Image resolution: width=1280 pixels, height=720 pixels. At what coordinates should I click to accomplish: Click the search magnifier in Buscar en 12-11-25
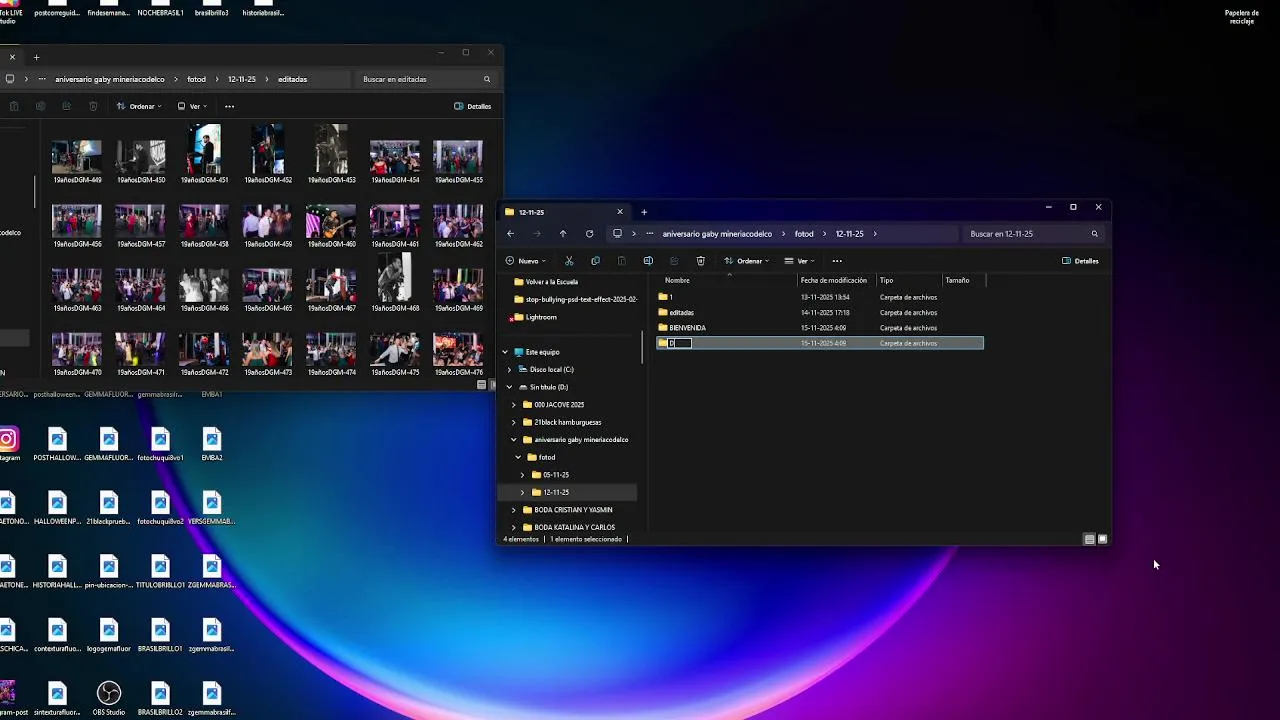(x=1094, y=234)
